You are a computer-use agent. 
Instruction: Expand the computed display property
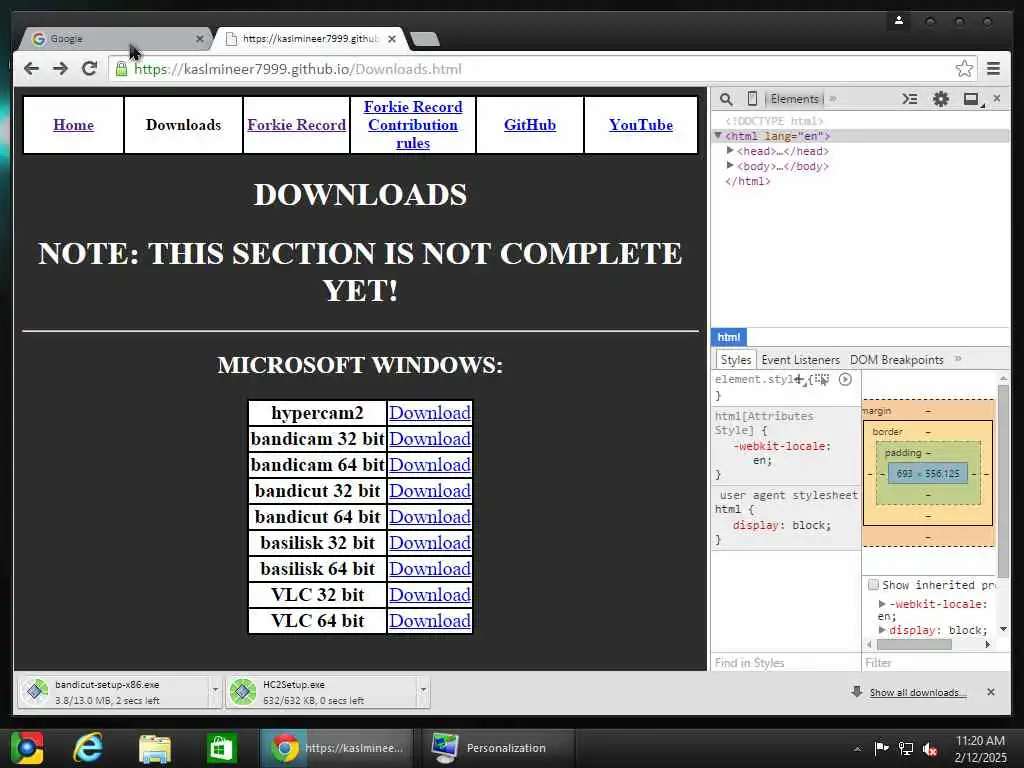[x=882, y=630]
